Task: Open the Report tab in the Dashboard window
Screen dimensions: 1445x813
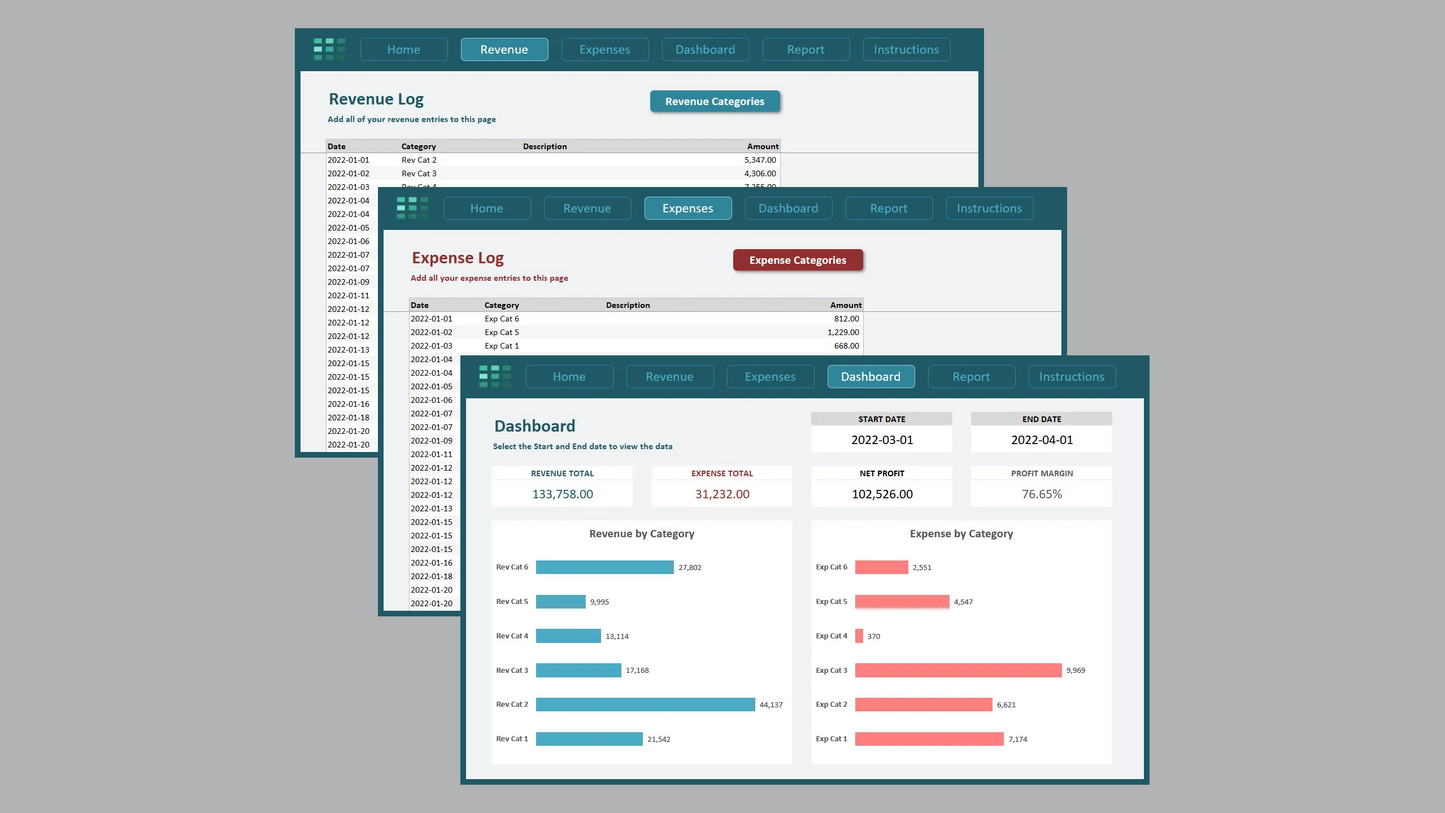Action: (970, 377)
